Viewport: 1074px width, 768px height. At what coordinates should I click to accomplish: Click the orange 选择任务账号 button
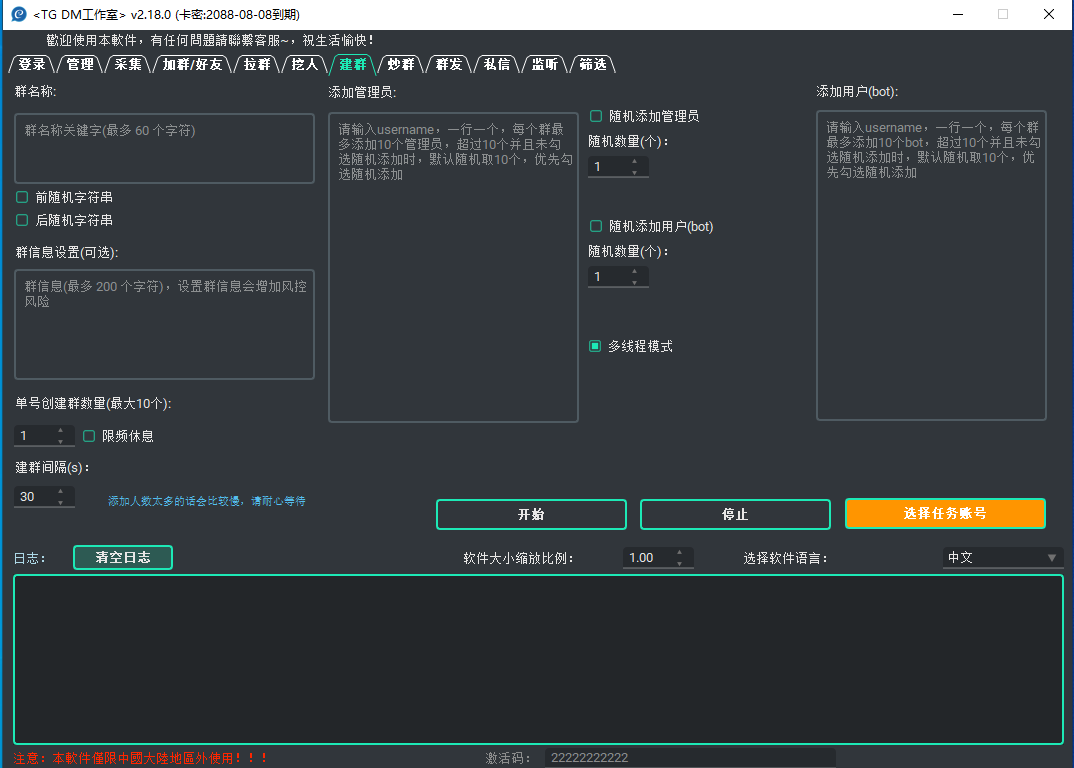(x=945, y=513)
